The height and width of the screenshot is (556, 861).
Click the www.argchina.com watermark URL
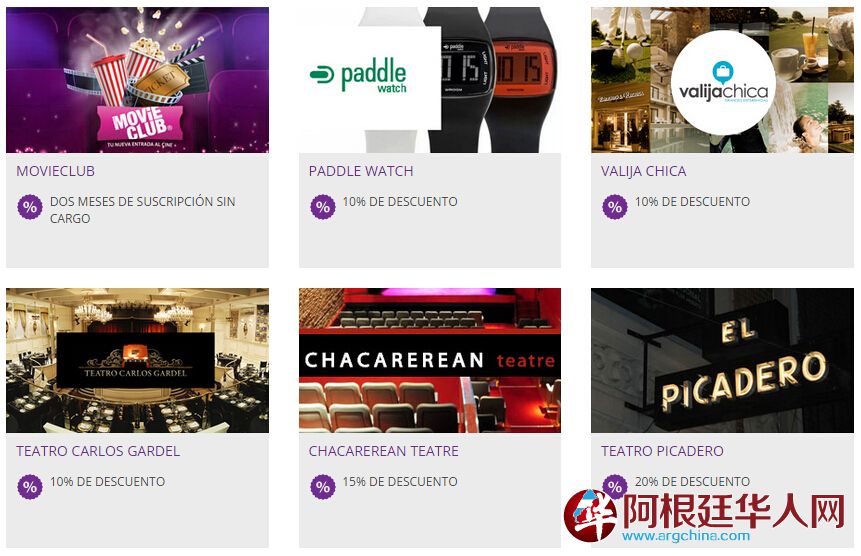686,536
